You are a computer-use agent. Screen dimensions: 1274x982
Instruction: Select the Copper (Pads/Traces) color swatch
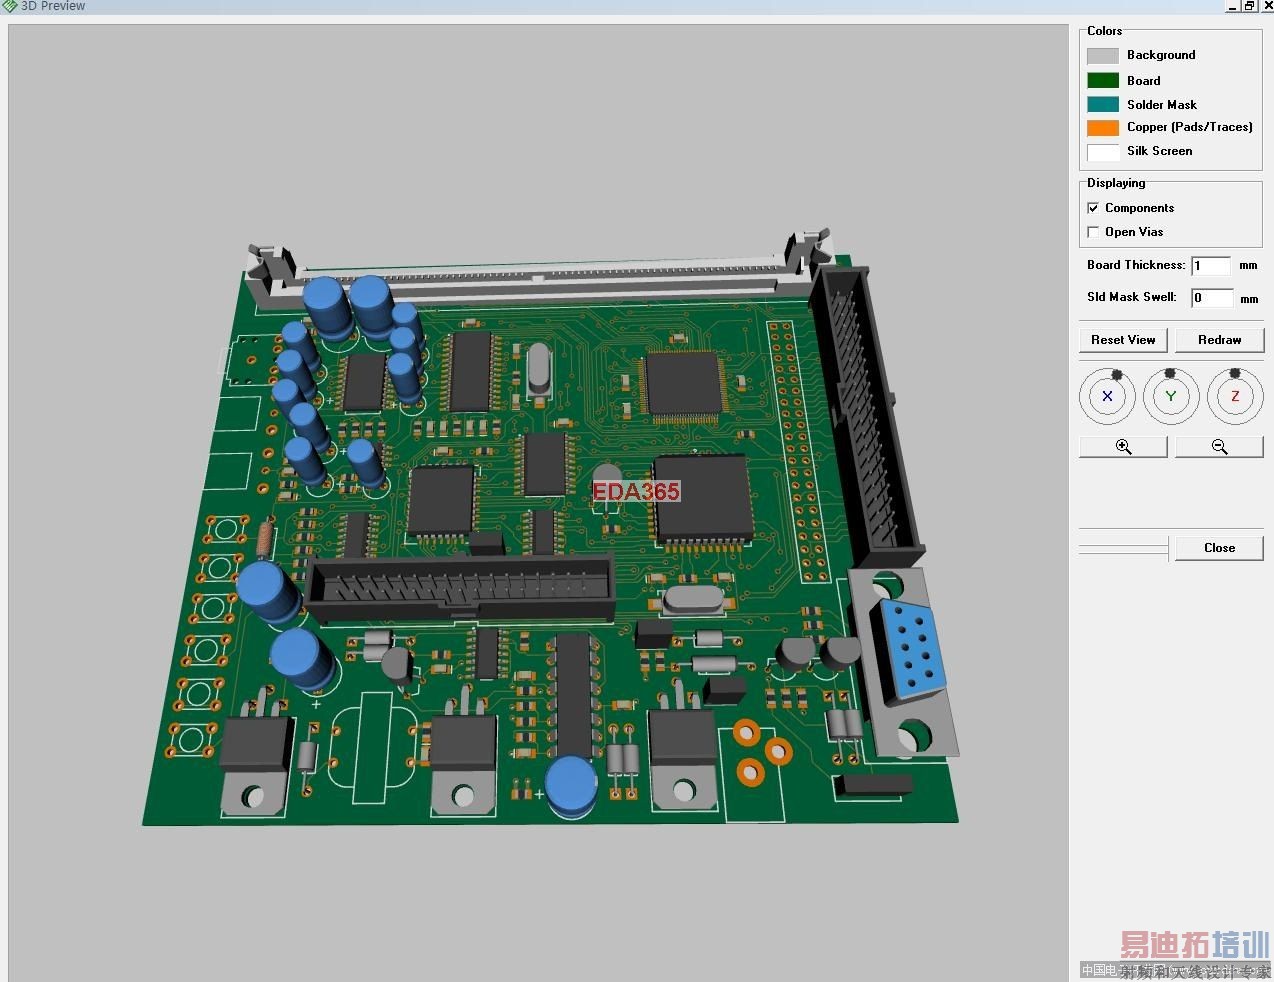1103,128
